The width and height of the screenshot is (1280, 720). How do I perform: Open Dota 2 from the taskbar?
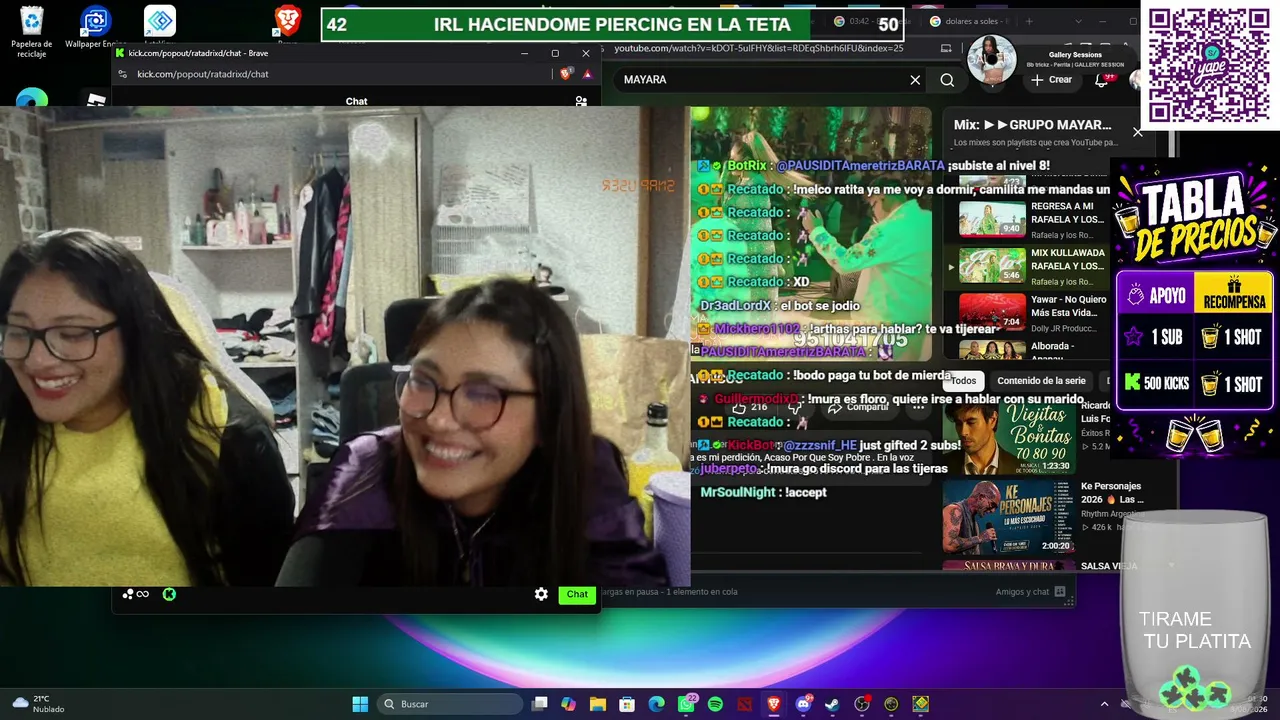(x=744, y=704)
